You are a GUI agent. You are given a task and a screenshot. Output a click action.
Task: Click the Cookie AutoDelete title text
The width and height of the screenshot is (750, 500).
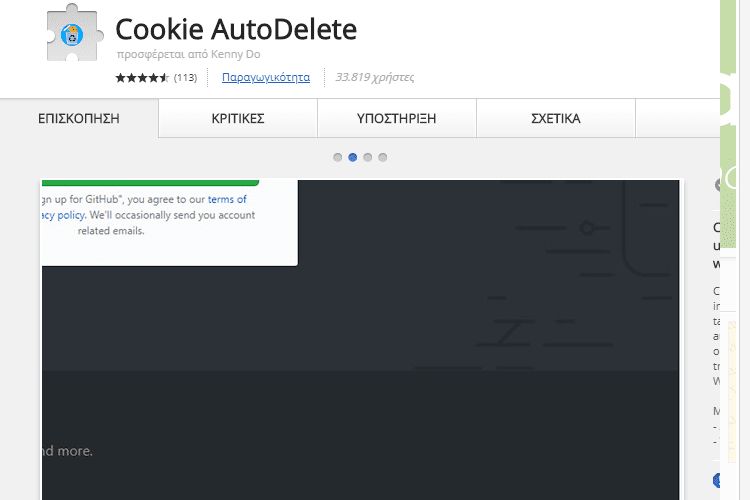[236, 29]
